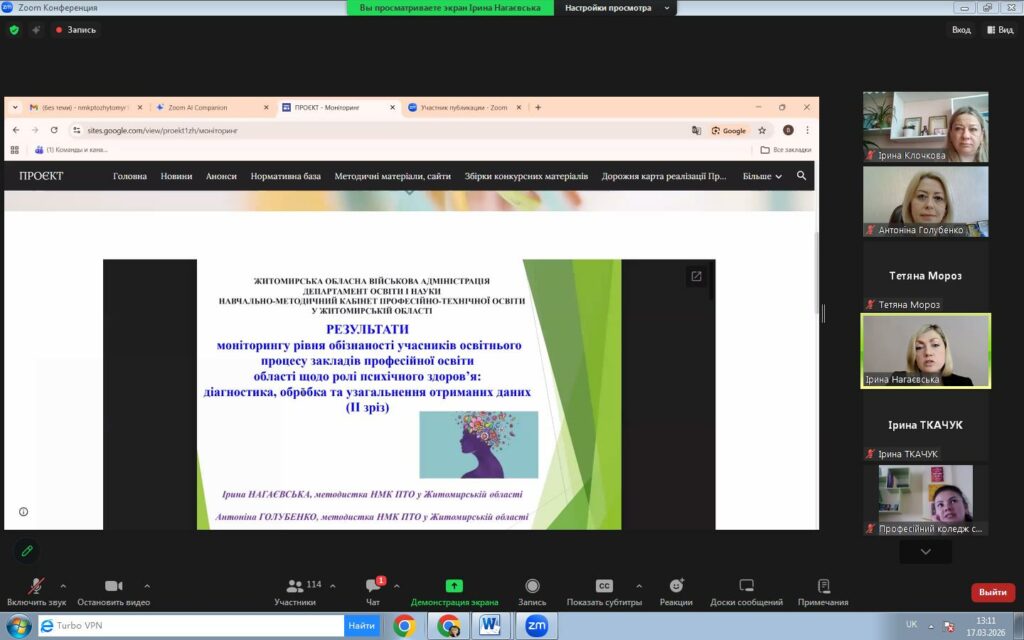This screenshot has height=640, width=1024.
Task: Click the green Демонстрация экрана icon
Action: click(x=454, y=586)
